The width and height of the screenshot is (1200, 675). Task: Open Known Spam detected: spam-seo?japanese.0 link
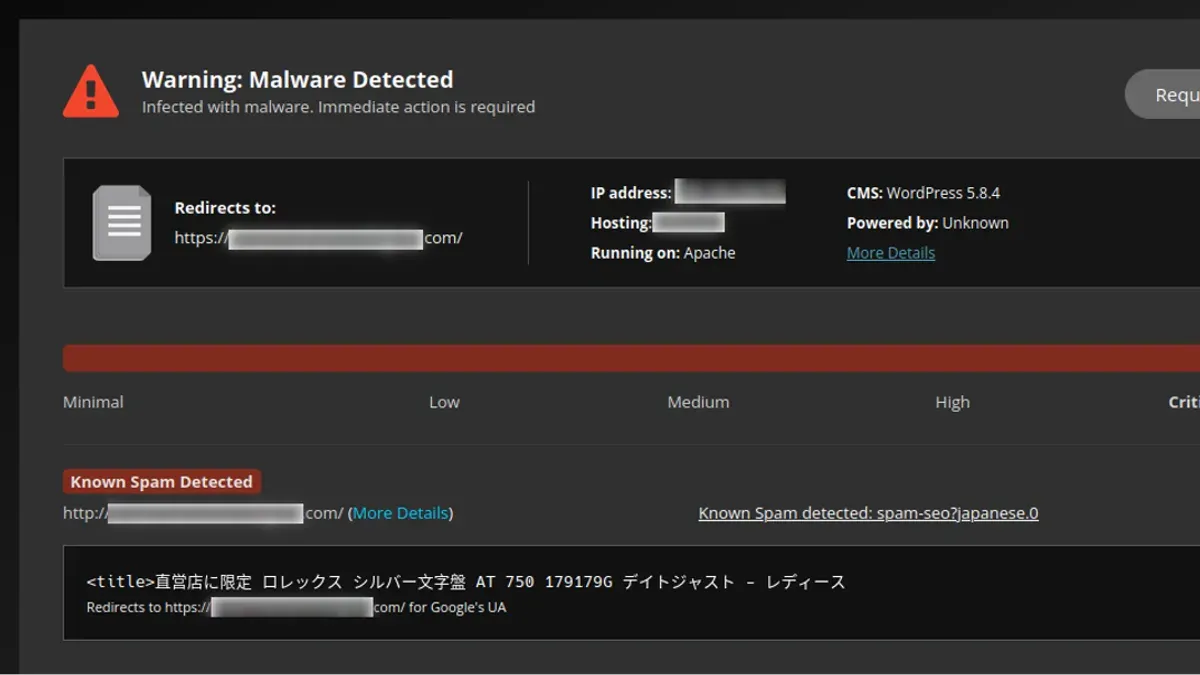click(x=868, y=513)
